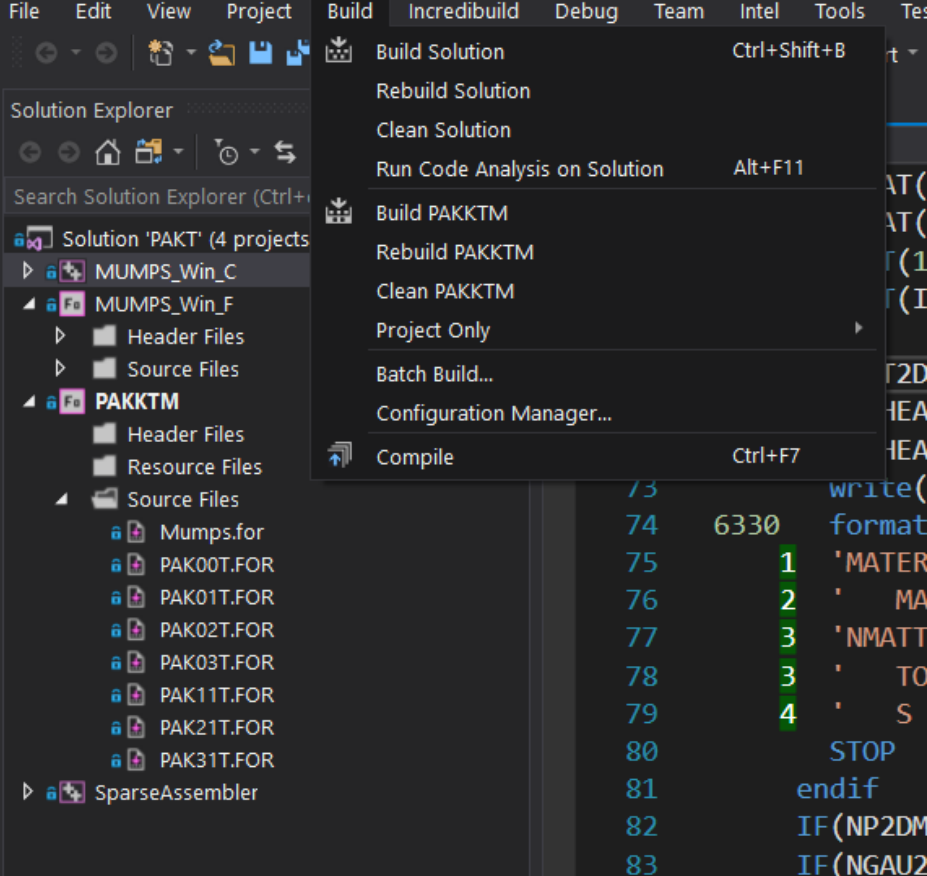The height and width of the screenshot is (876, 927).
Task: Expand the MUMPS_Win_C project node
Action: [27, 271]
